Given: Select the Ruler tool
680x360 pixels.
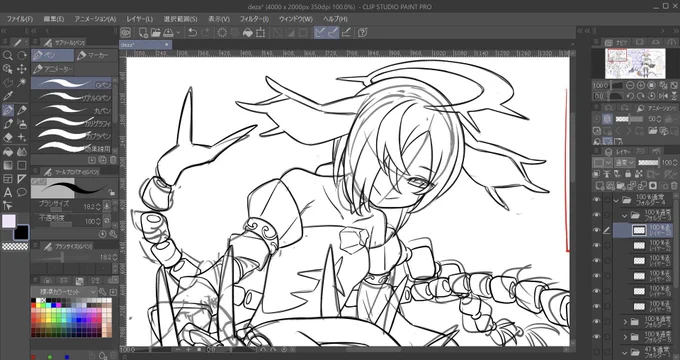Looking at the screenshot, I should [22, 179].
